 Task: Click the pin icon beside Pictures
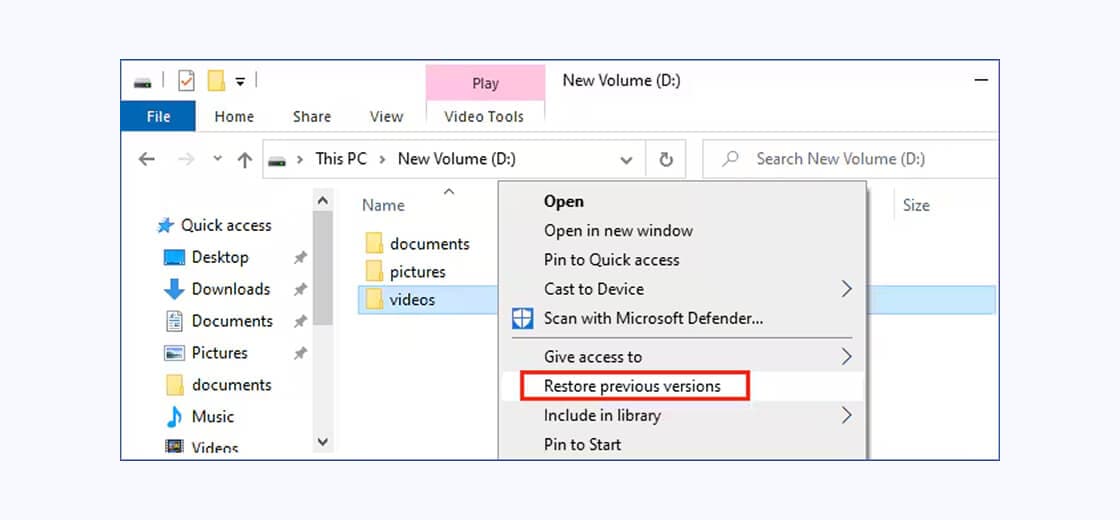(x=301, y=353)
